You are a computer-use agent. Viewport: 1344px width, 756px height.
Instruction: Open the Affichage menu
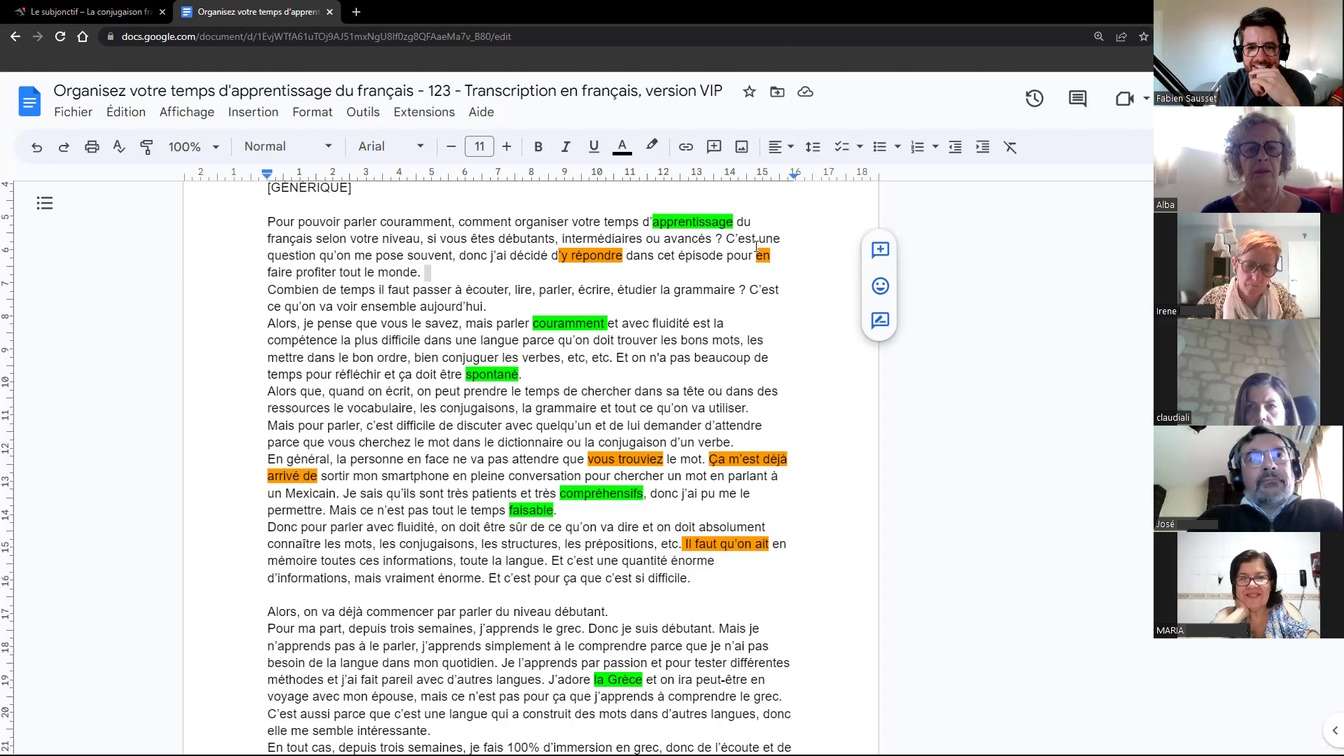click(x=187, y=112)
